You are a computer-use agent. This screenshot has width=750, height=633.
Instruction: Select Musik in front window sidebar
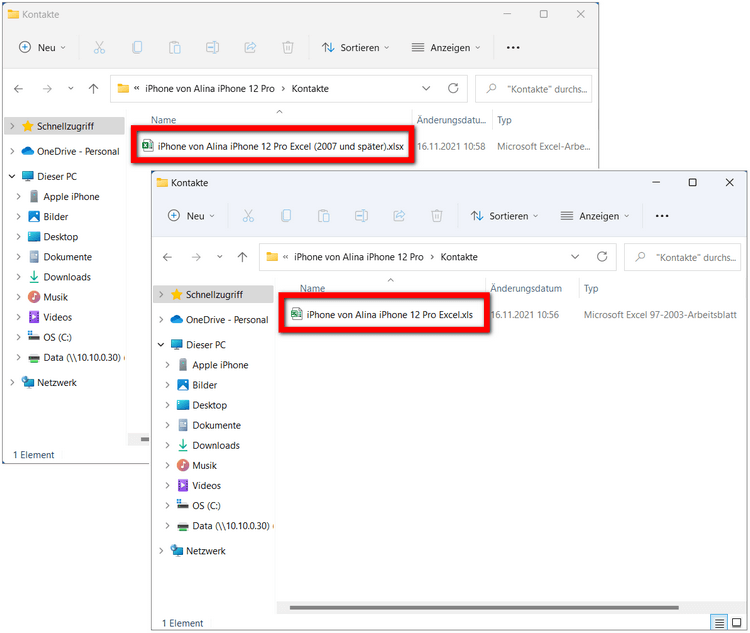[204, 466]
